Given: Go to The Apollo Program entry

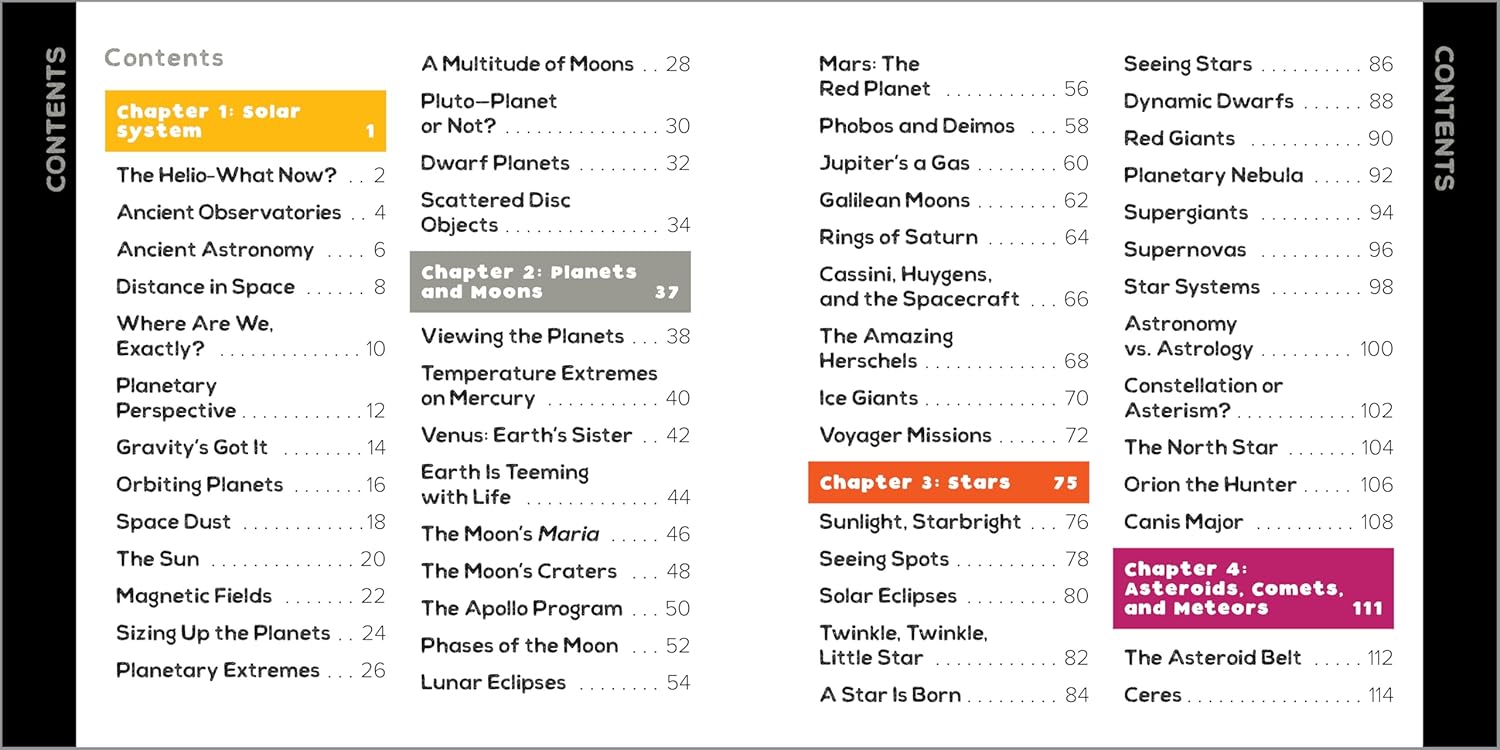Looking at the screenshot, I should [x=555, y=608].
